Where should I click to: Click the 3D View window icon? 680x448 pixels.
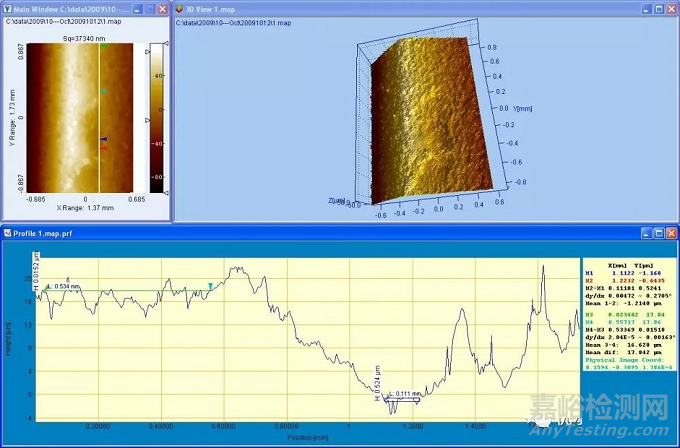(x=181, y=8)
